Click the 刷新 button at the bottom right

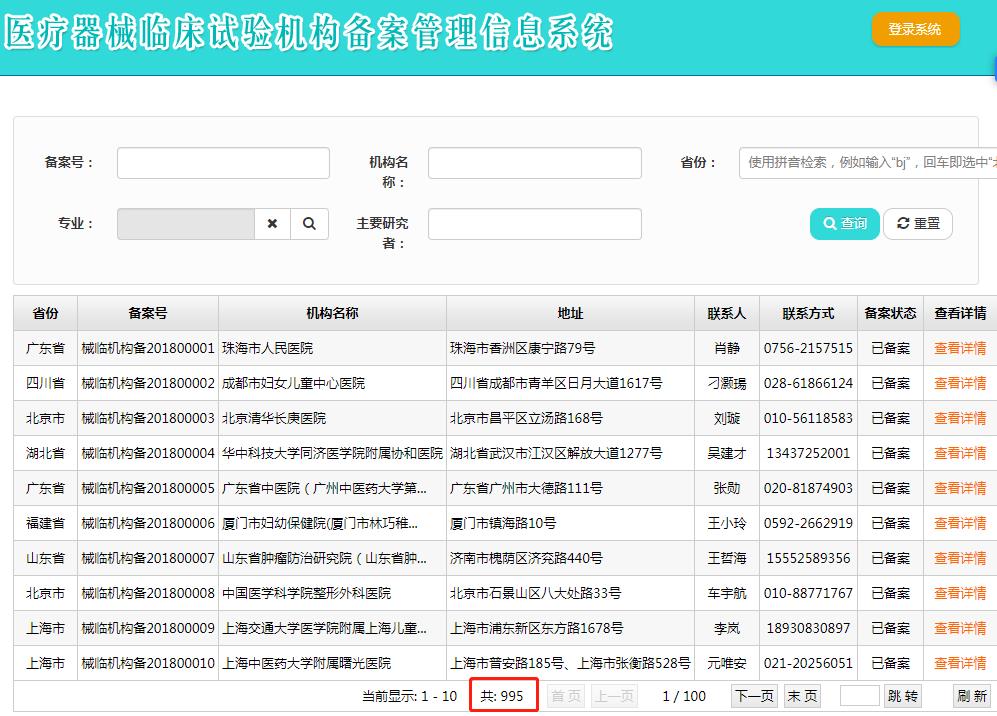tap(972, 694)
